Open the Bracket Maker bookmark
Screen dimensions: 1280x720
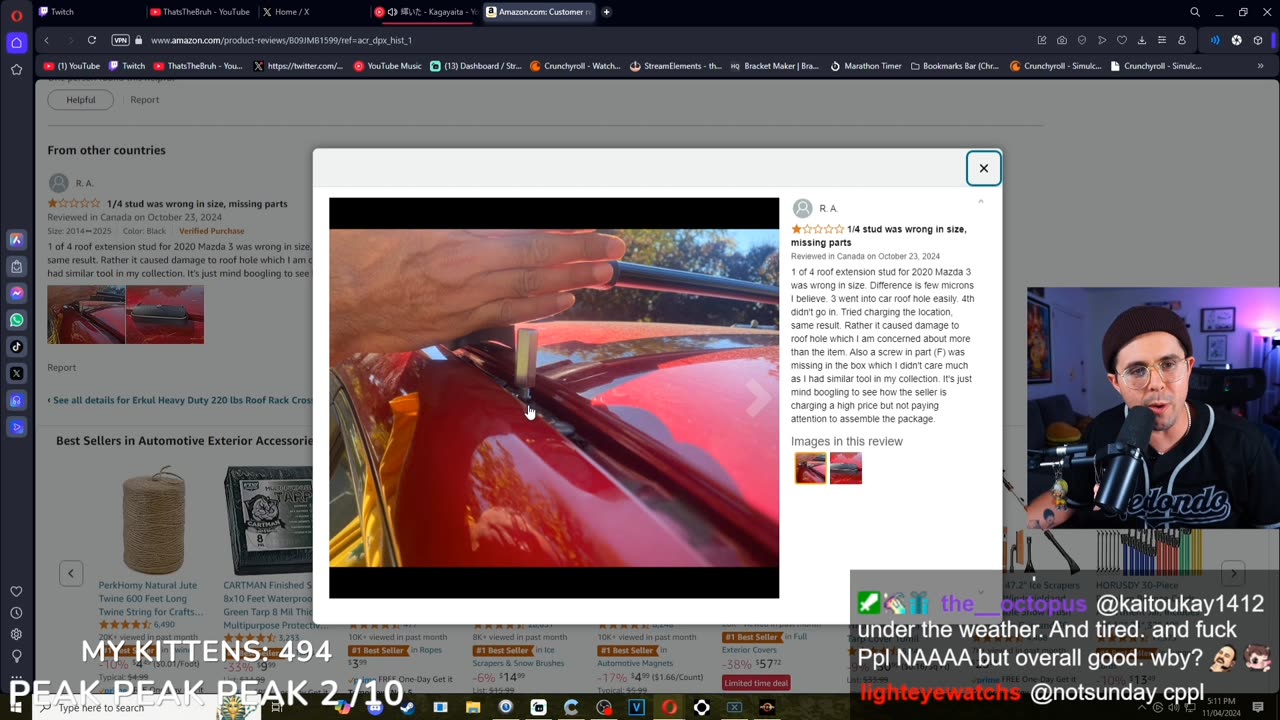pyautogui.click(x=775, y=66)
